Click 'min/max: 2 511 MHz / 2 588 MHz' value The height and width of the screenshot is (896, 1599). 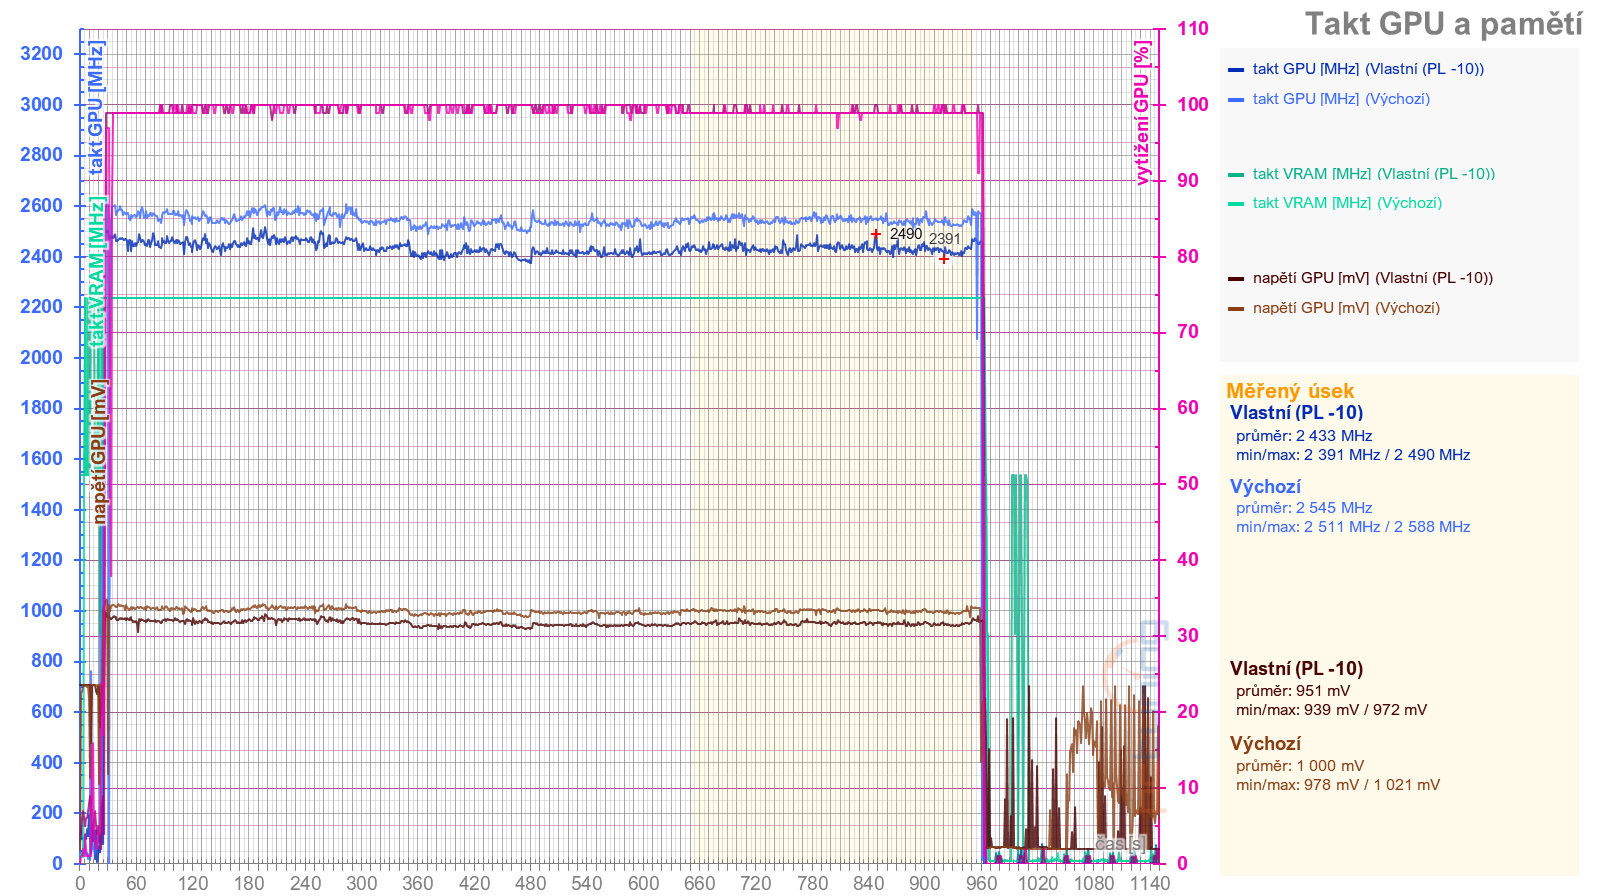pos(1353,527)
